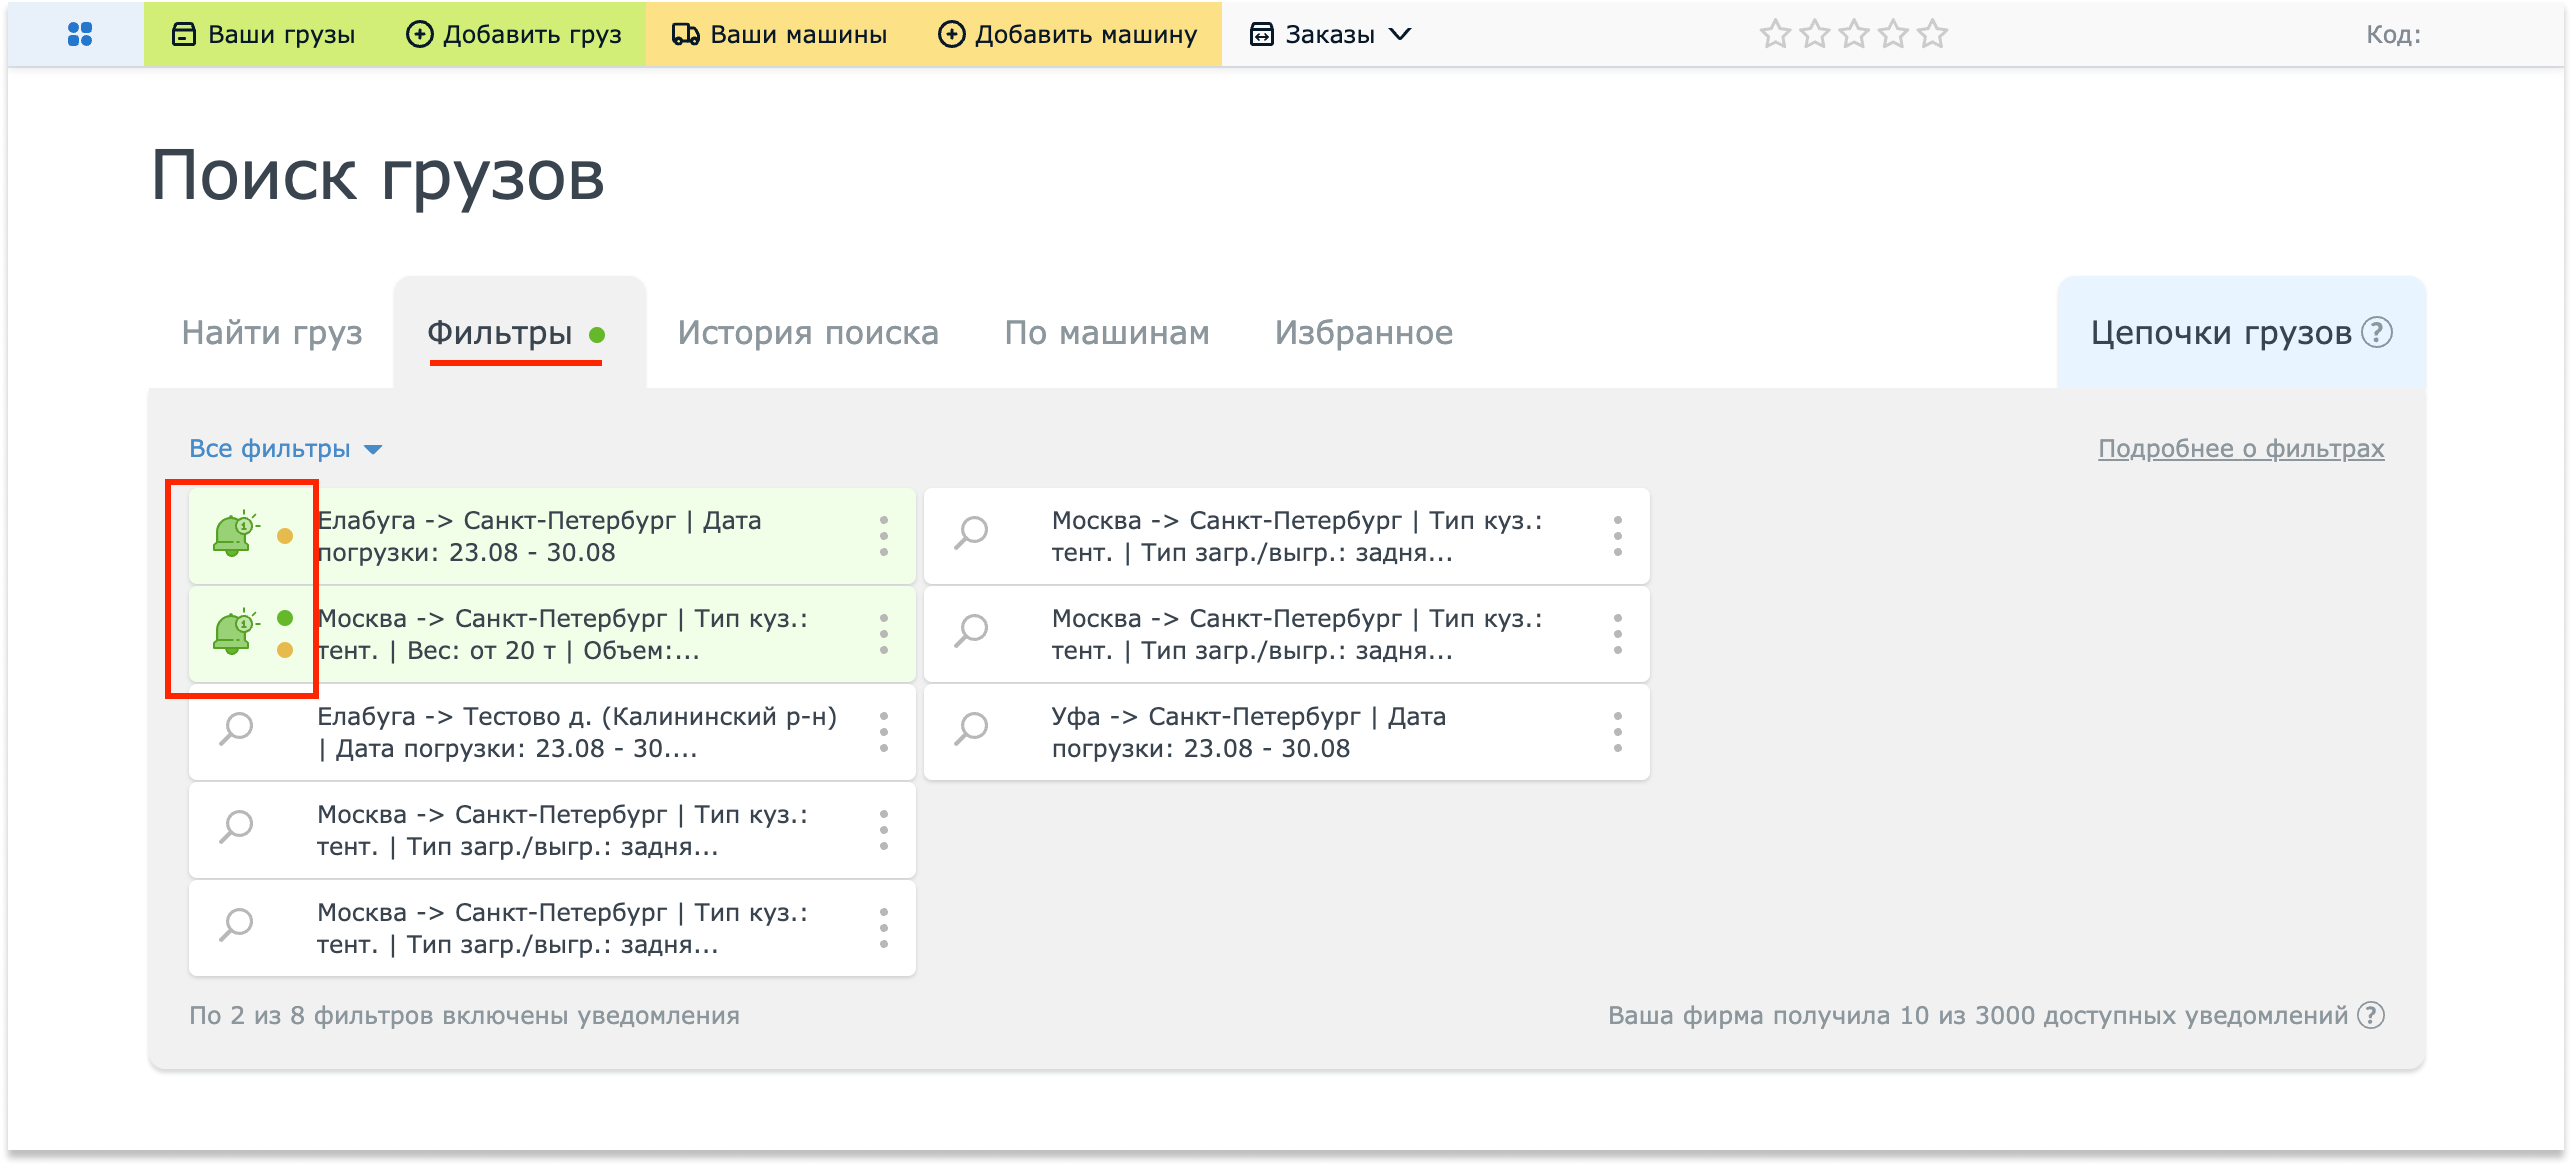
Task: Switch to По машинам tab
Action: pyautogui.click(x=1107, y=333)
